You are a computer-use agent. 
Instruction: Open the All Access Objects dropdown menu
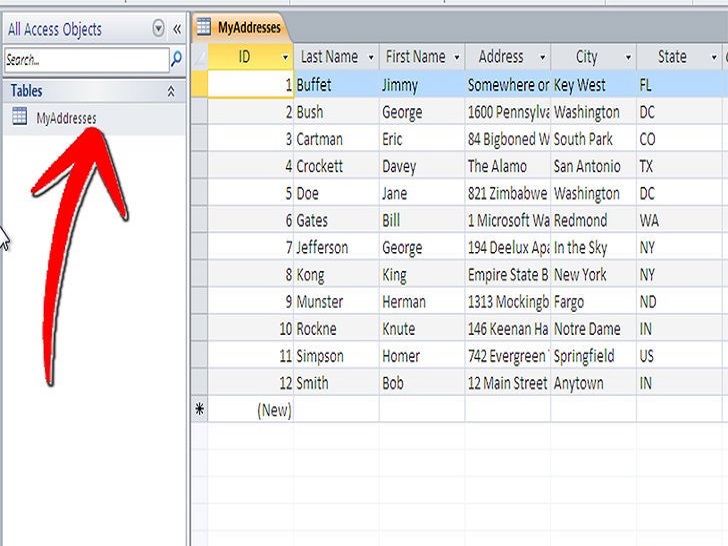pos(158,29)
